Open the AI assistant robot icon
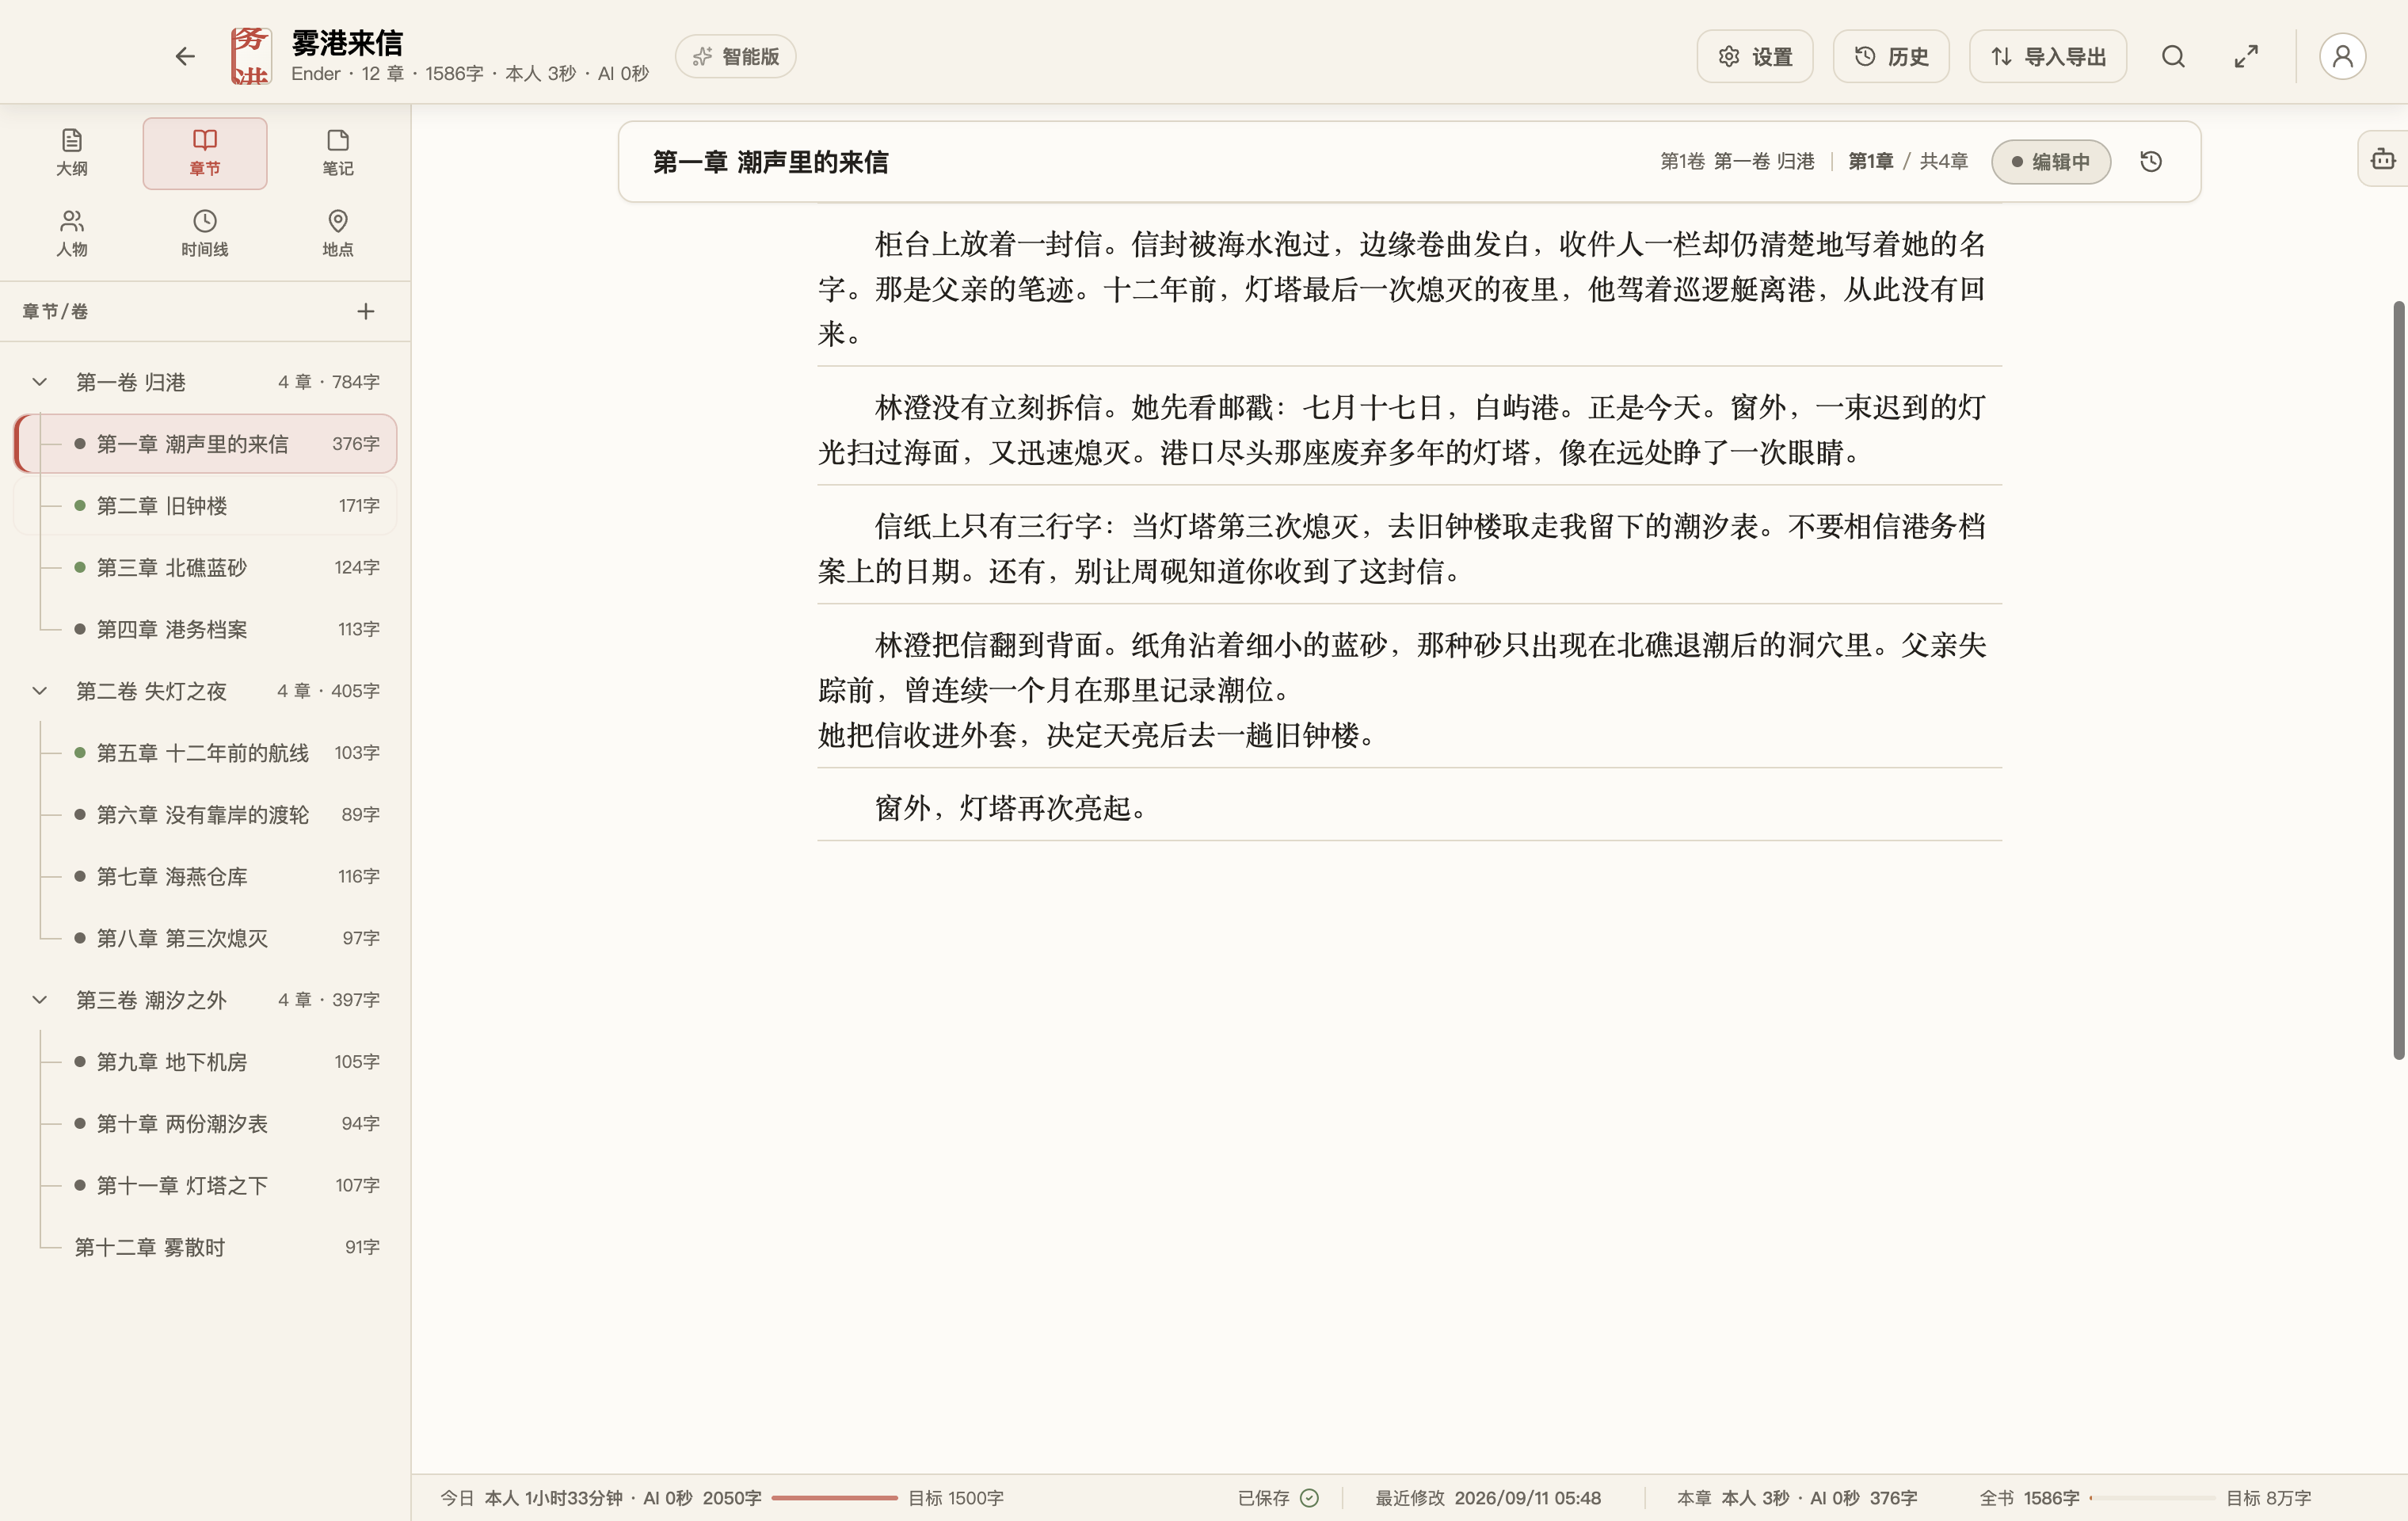 coord(2383,159)
